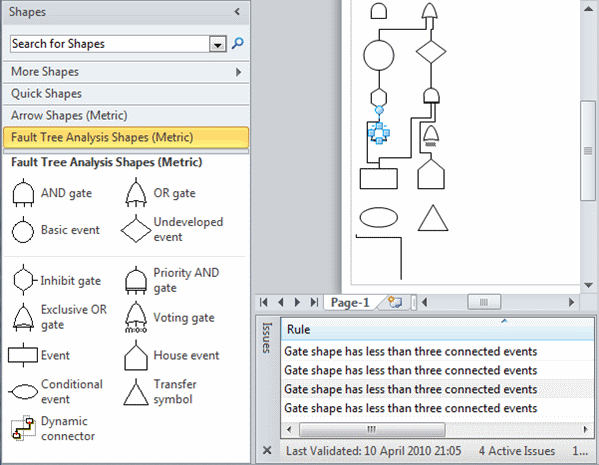Select the small AND gate atop the canvas
599x465 pixels.
pyautogui.click(x=379, y=11)
